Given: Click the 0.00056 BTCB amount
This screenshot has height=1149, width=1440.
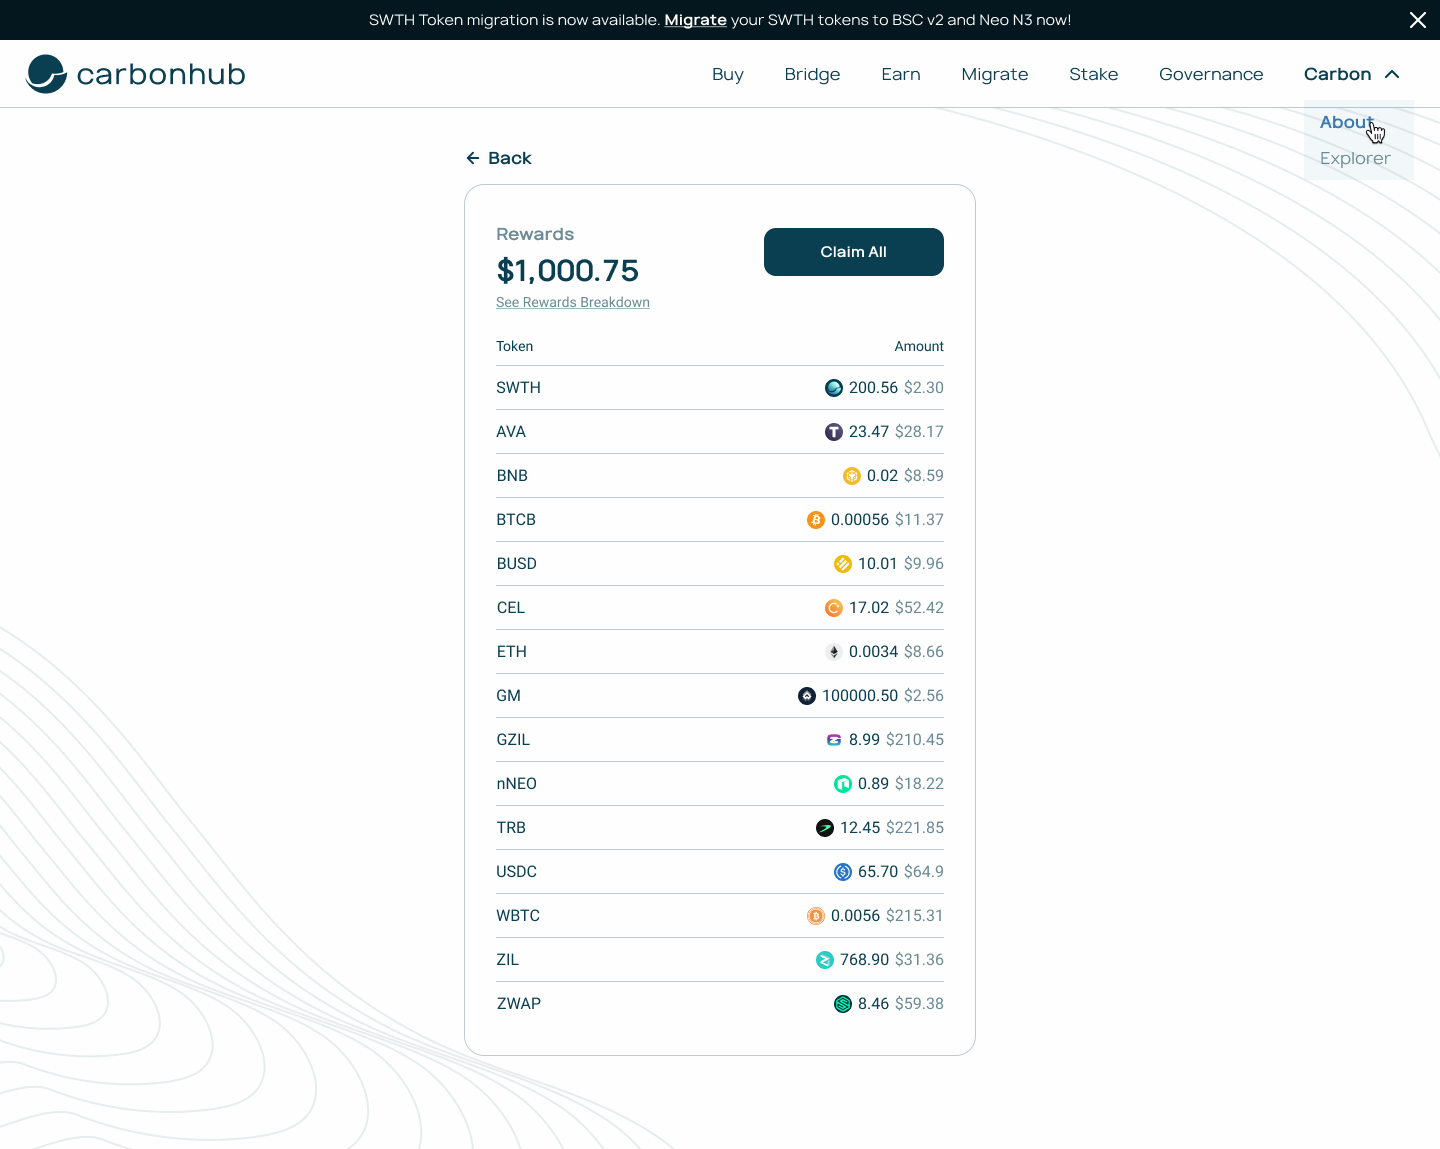Looking at the screenshot, I should 860,520.
